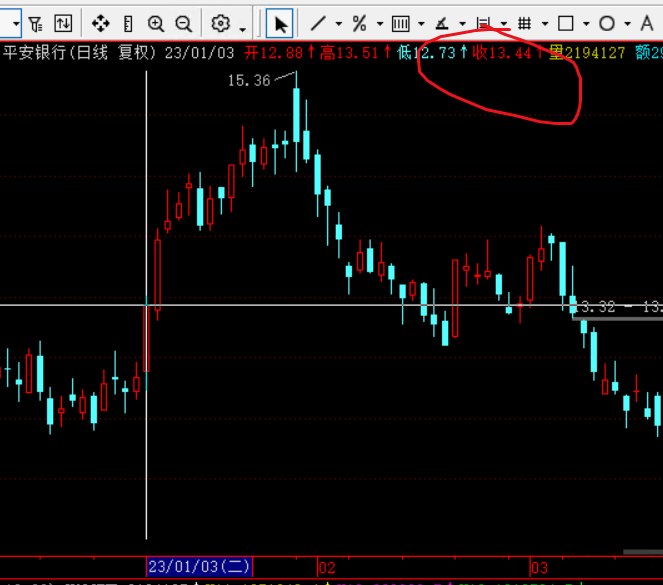Click the 02 month marker on time axis
The image size is (663, 585).
click(327, 568)
